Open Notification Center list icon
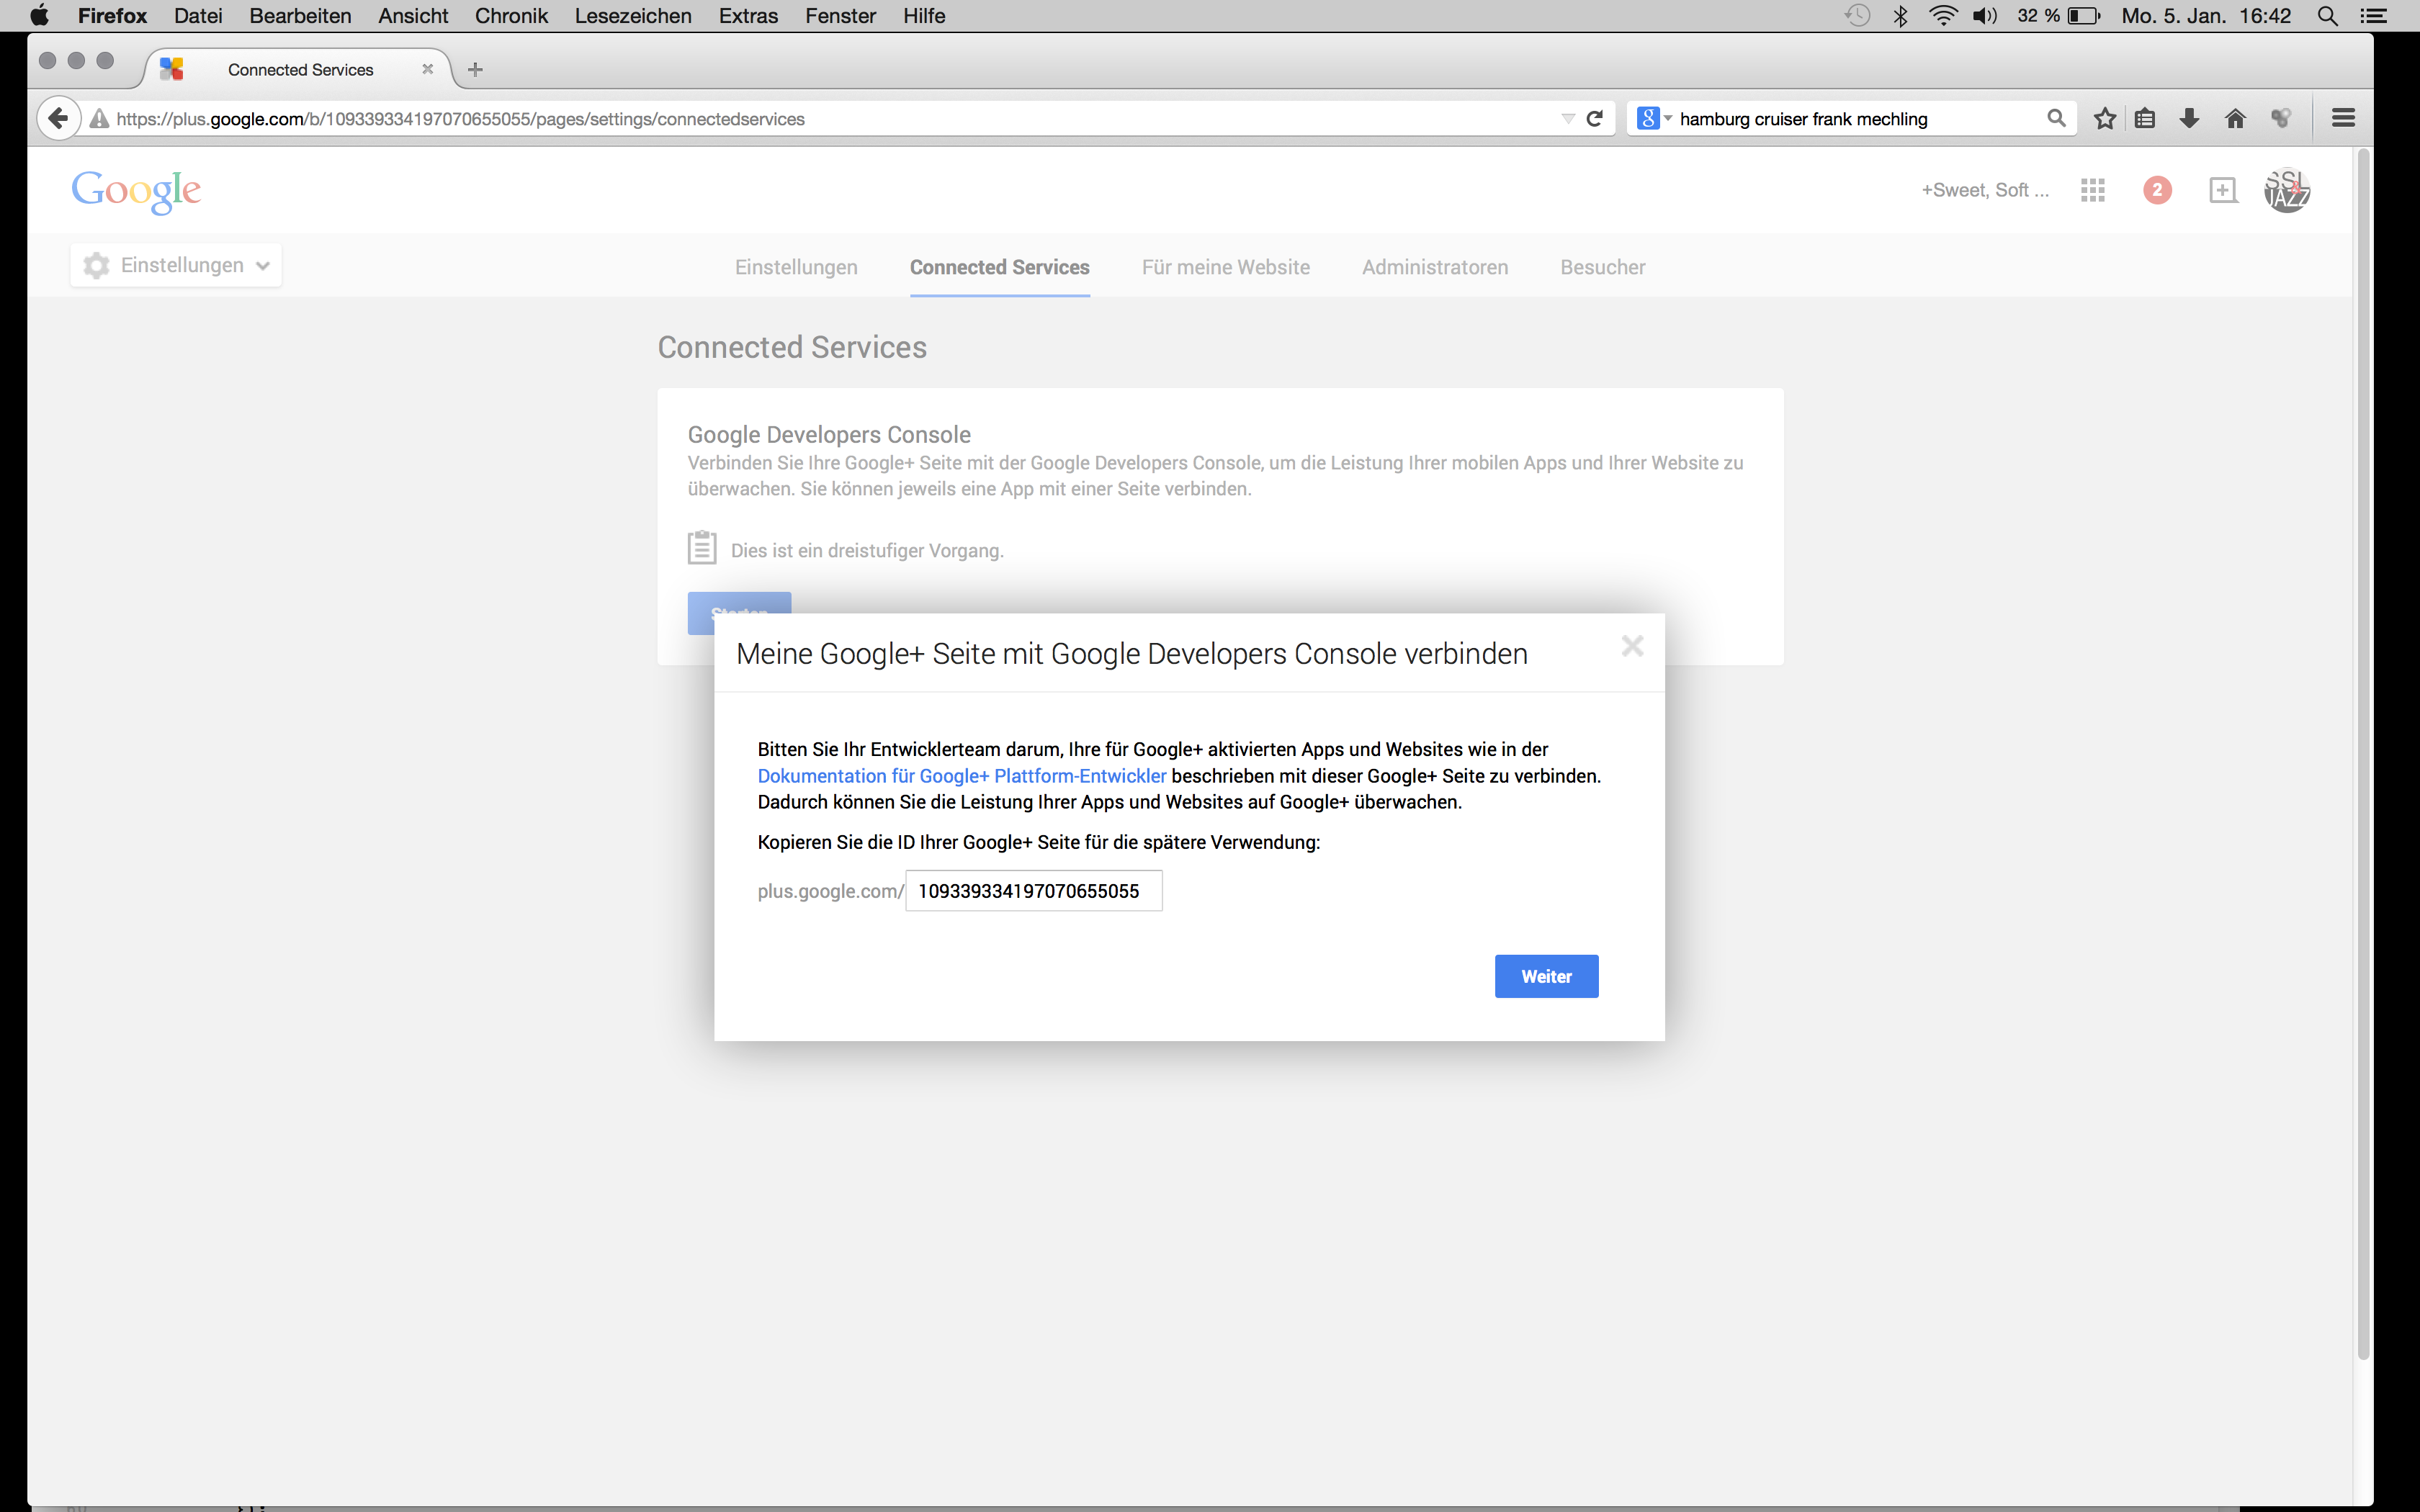Screen dimensions: 2420x1512 (x=2373, y=15)
